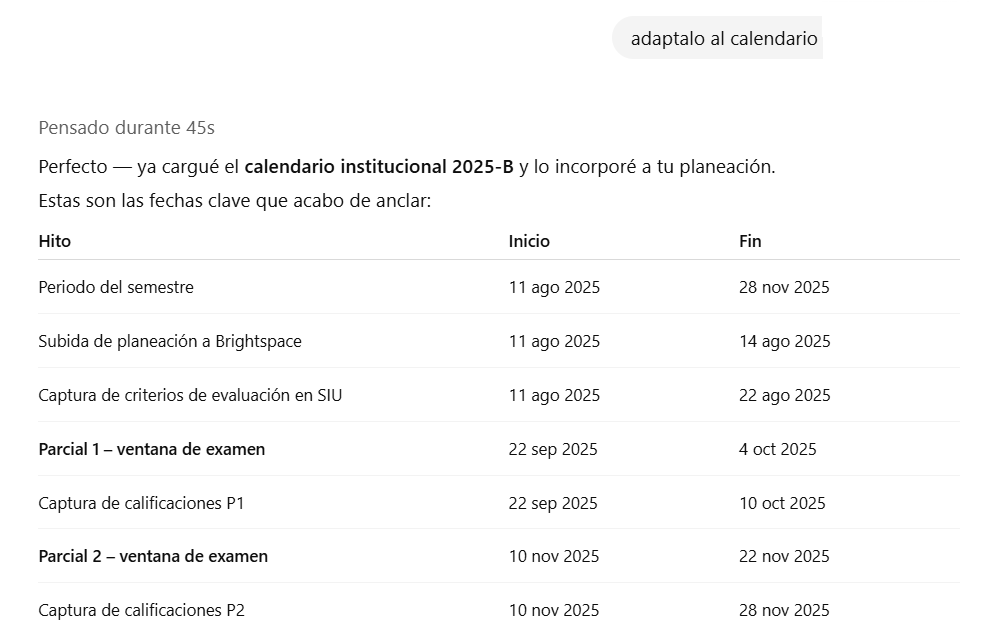The image size is (997, 636).
Task: Click the '28 nov 2025' end date for Periodo del semestre
Action: pyautogui.click(x=784, y=287)
